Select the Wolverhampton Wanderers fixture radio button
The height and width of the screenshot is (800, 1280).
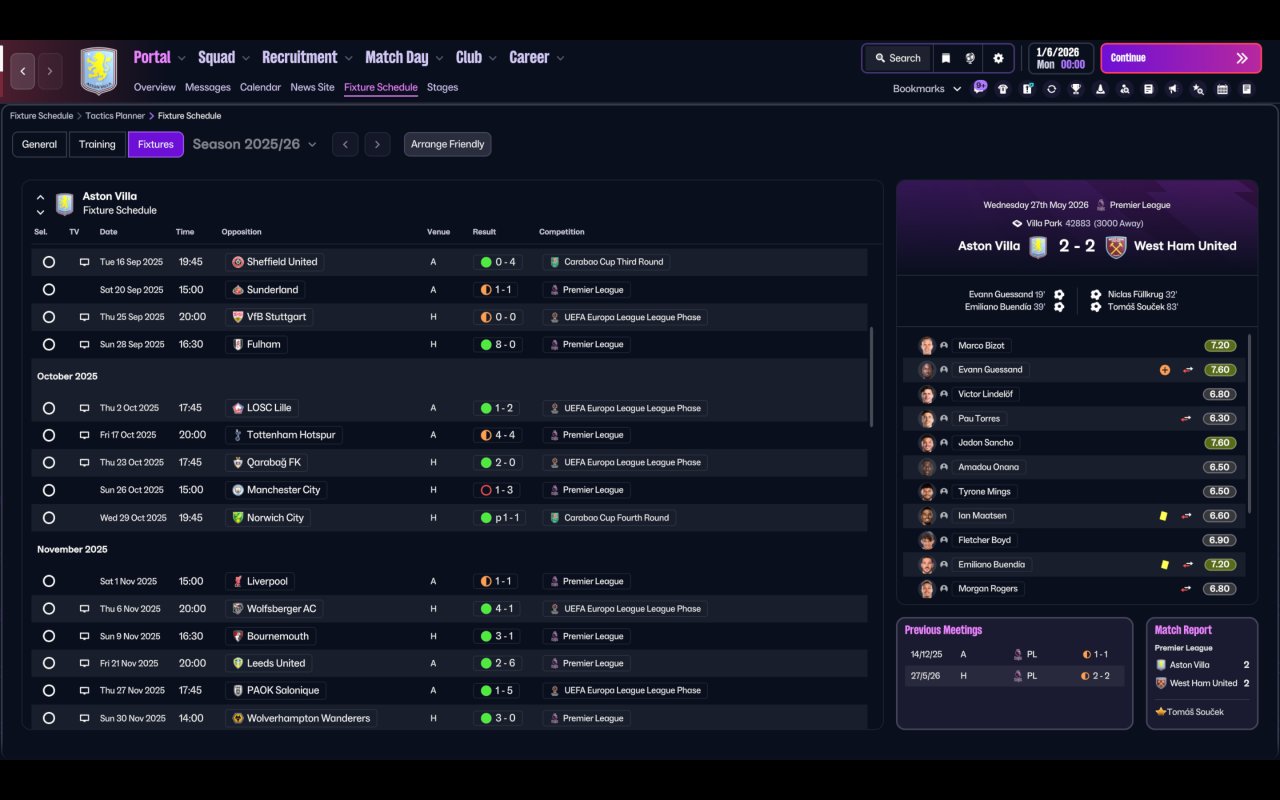[49, 718]
